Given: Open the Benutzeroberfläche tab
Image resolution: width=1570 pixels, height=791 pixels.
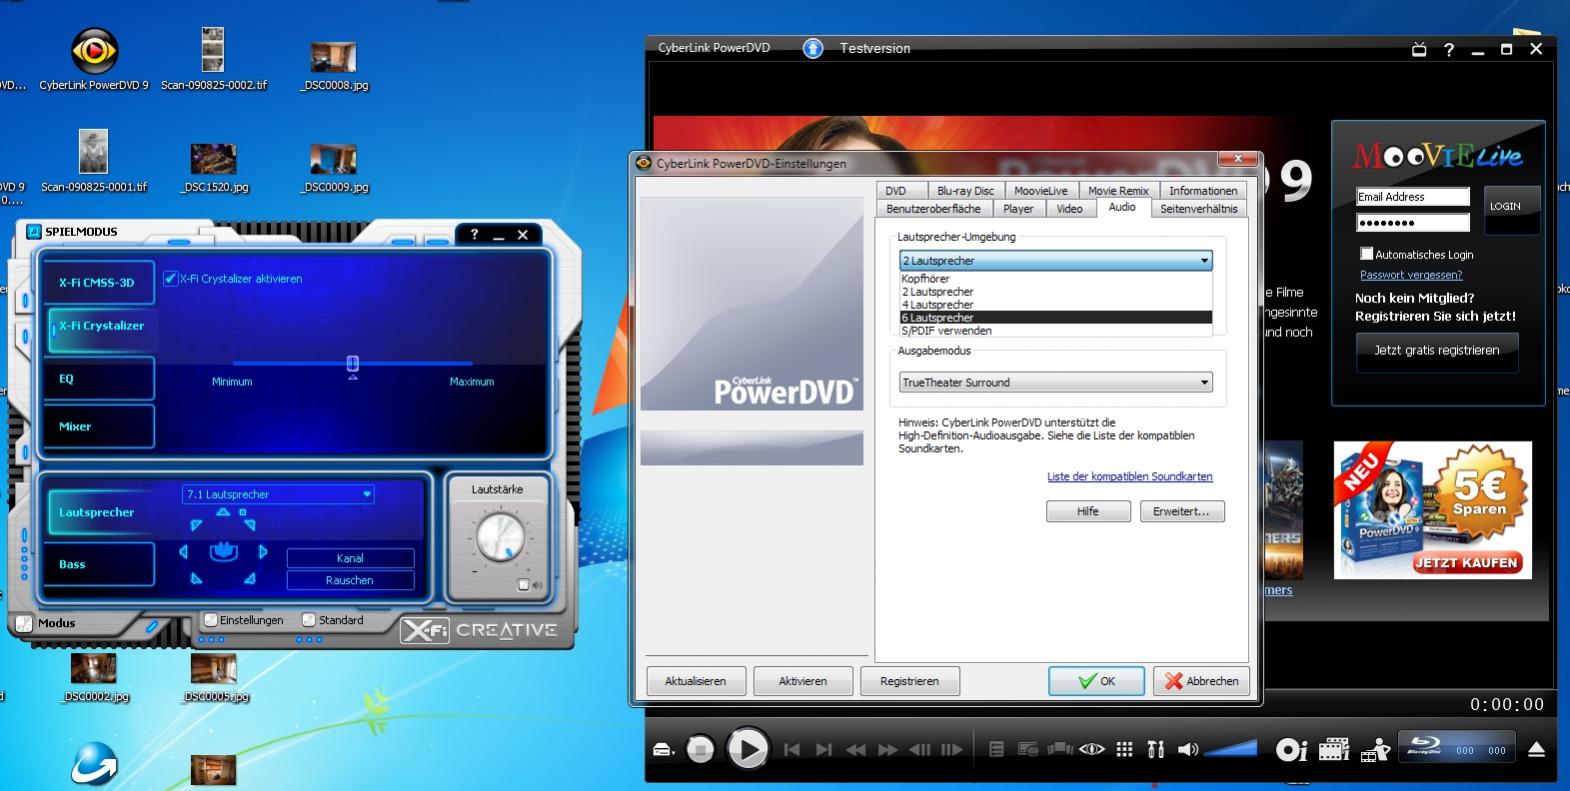Looking at the screenshot, I should pos(933,208).
